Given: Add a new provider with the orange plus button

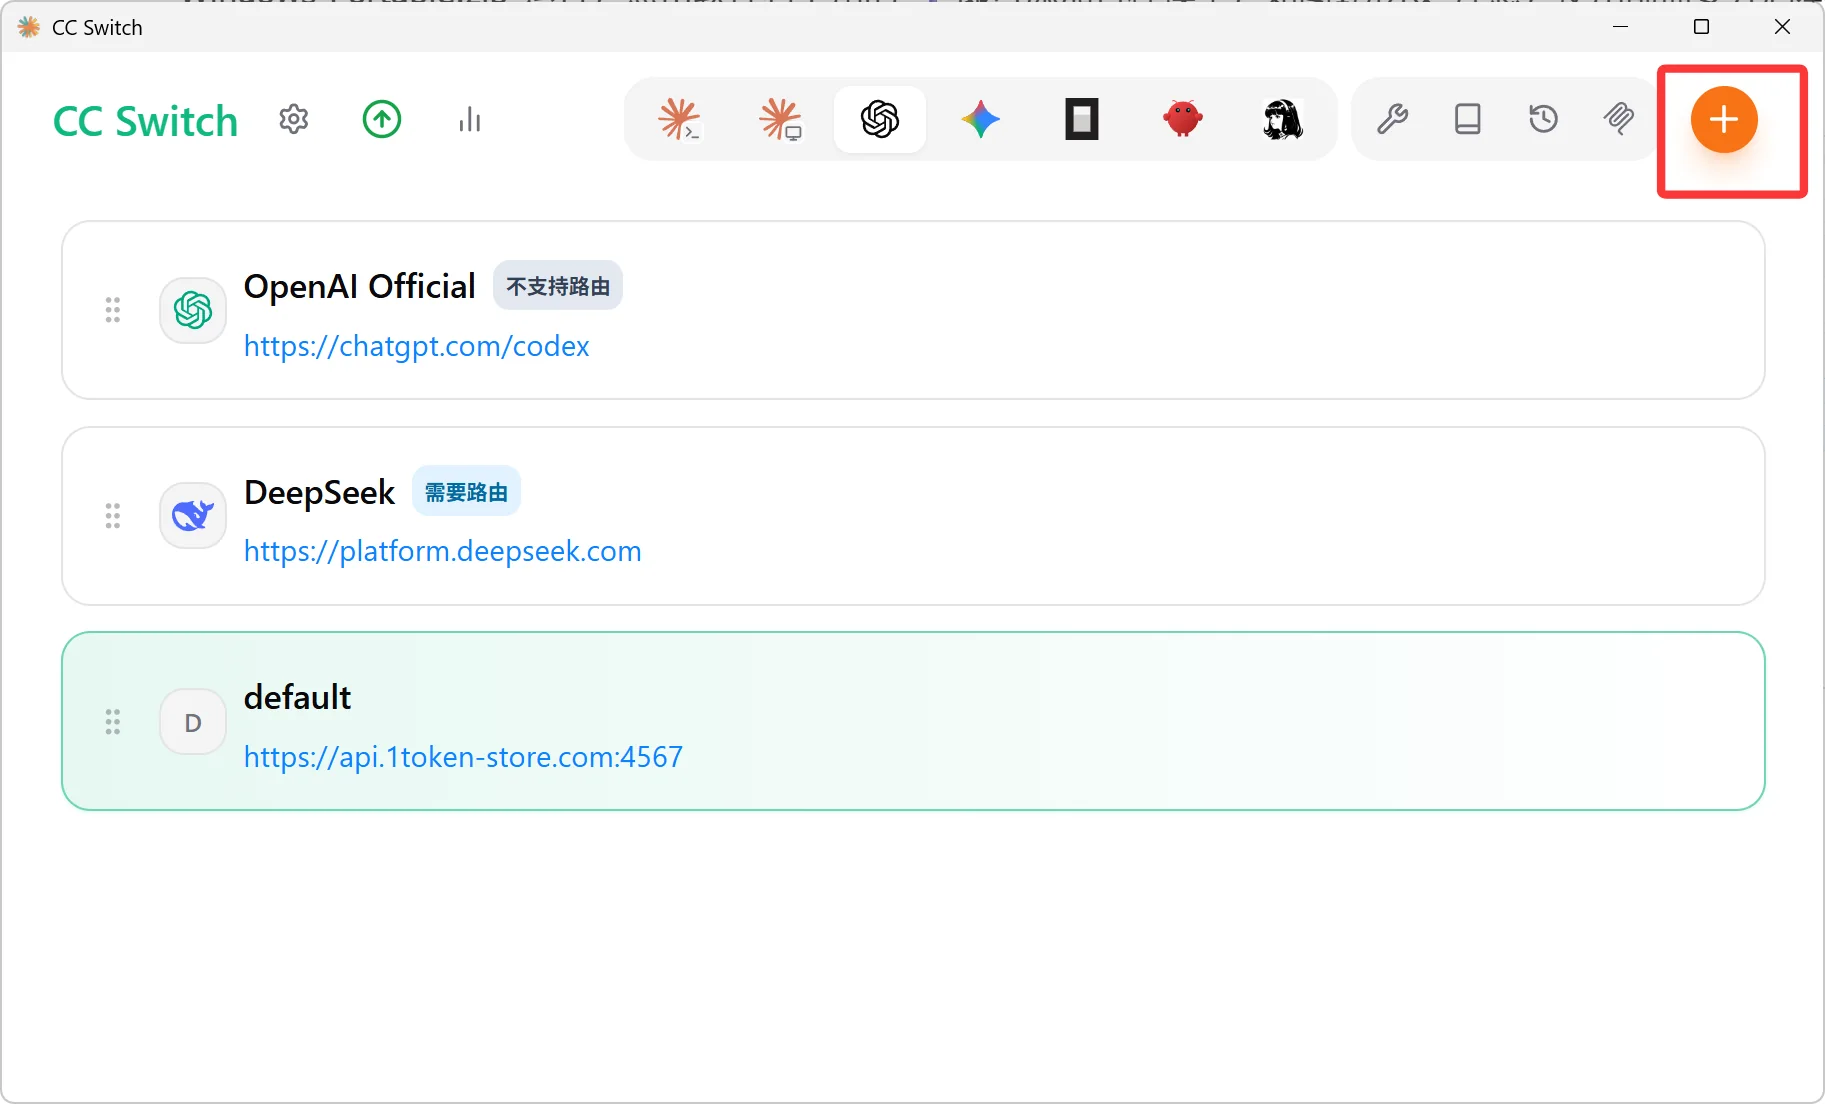Looking at the screenshot, I should click(x=1724, y=120).
